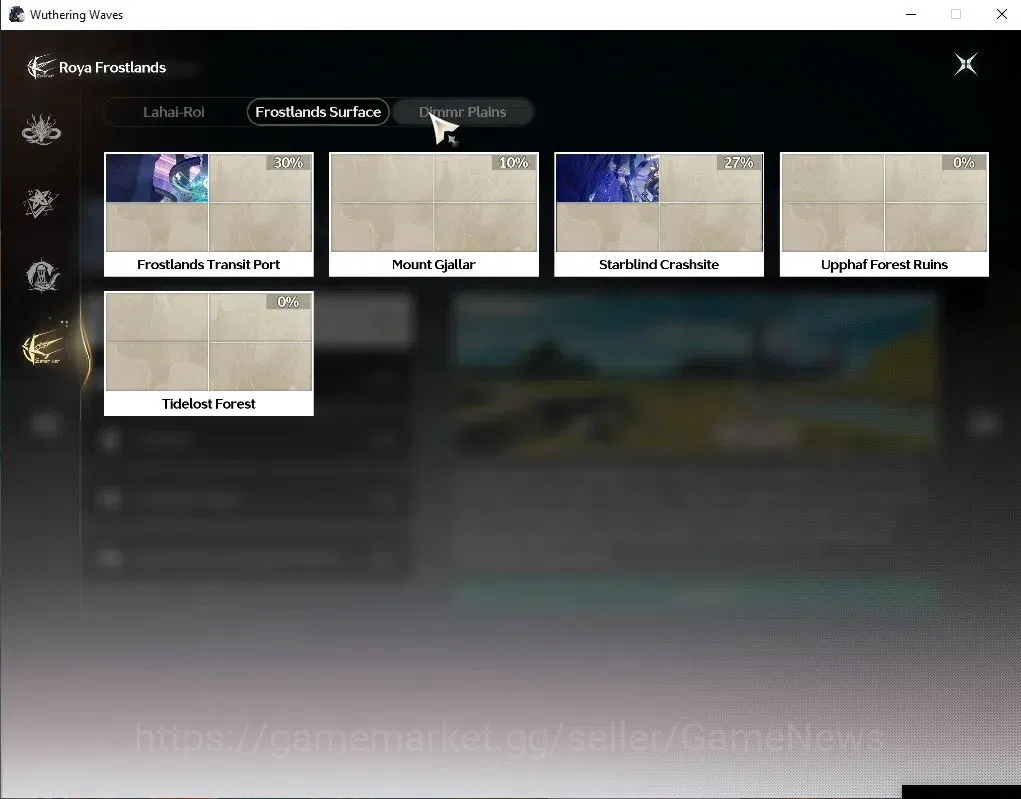The width and height of the screenshot is (1021, 799).
Task: Select the highlighted Roya Frostlands sidebar emblem
Action: tap(43, 347)
